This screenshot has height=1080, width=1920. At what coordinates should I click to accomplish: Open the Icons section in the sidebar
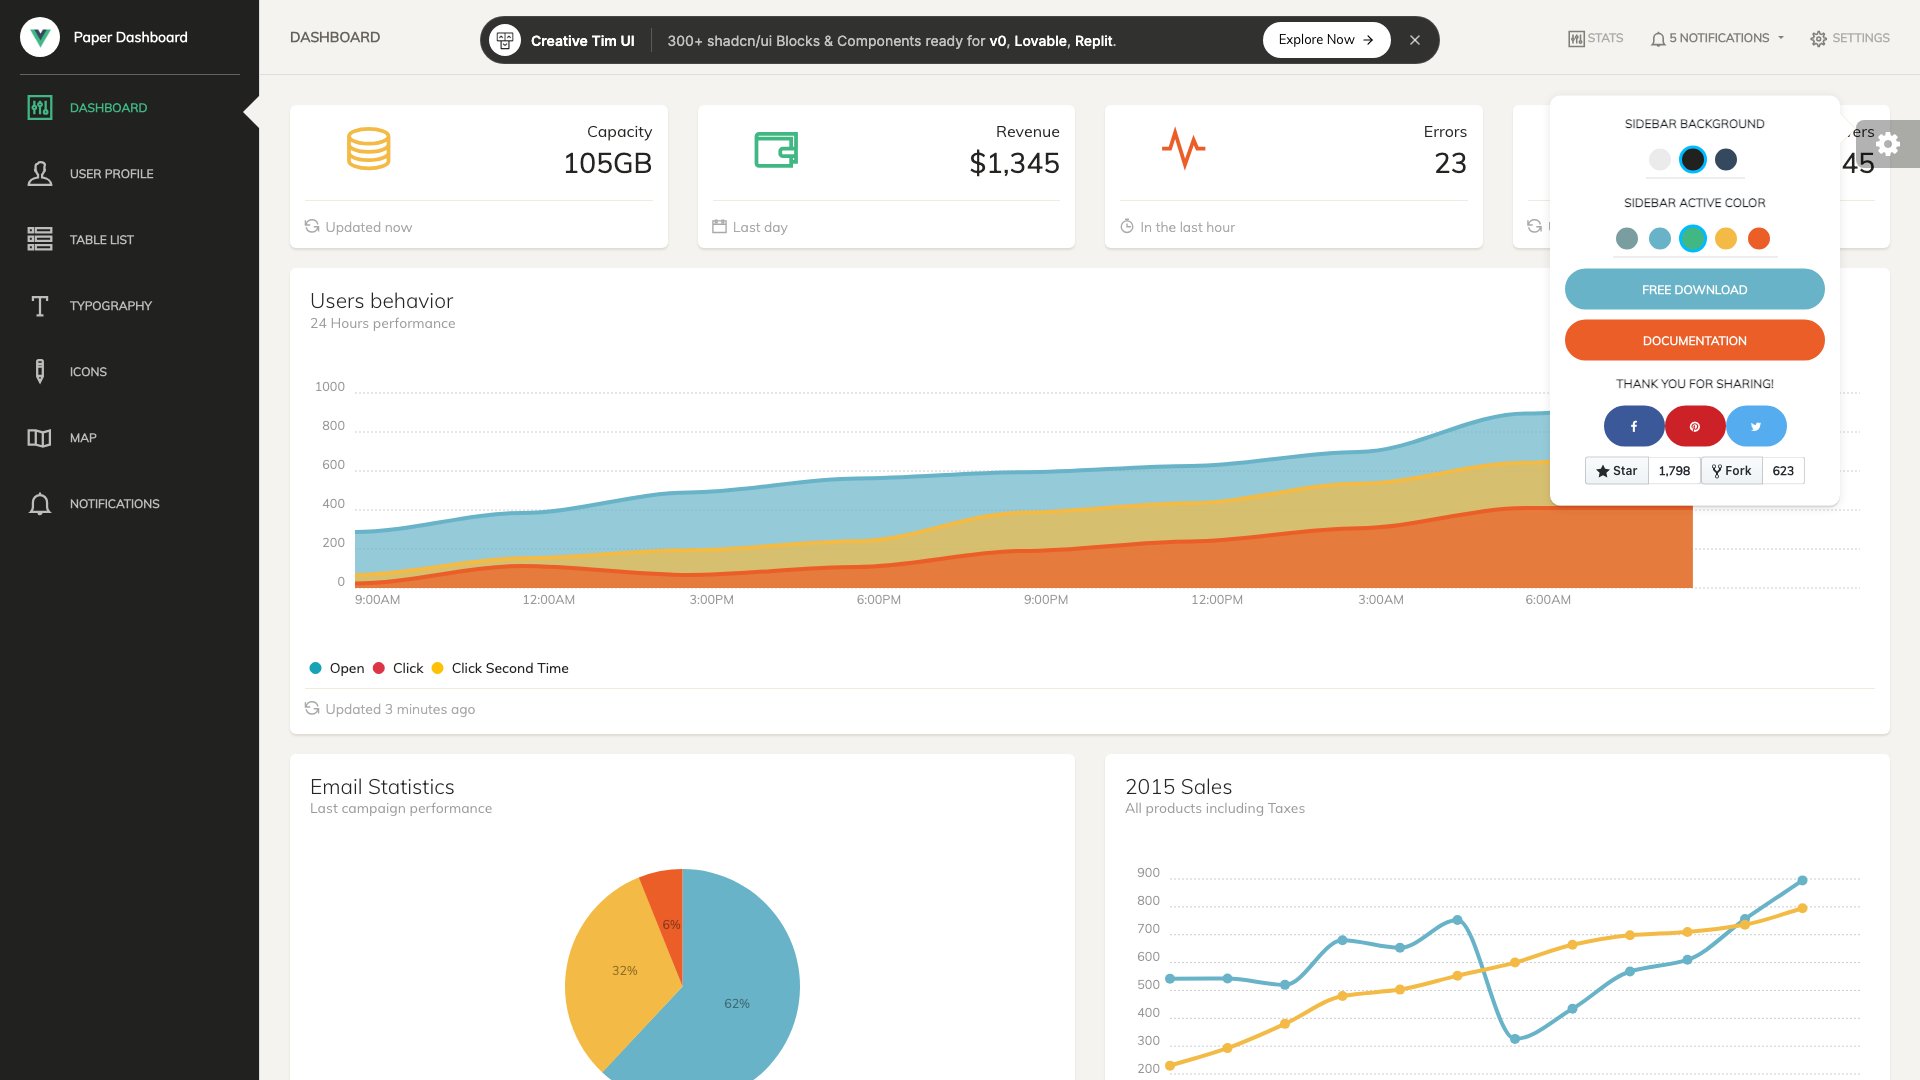coord(39,371)
